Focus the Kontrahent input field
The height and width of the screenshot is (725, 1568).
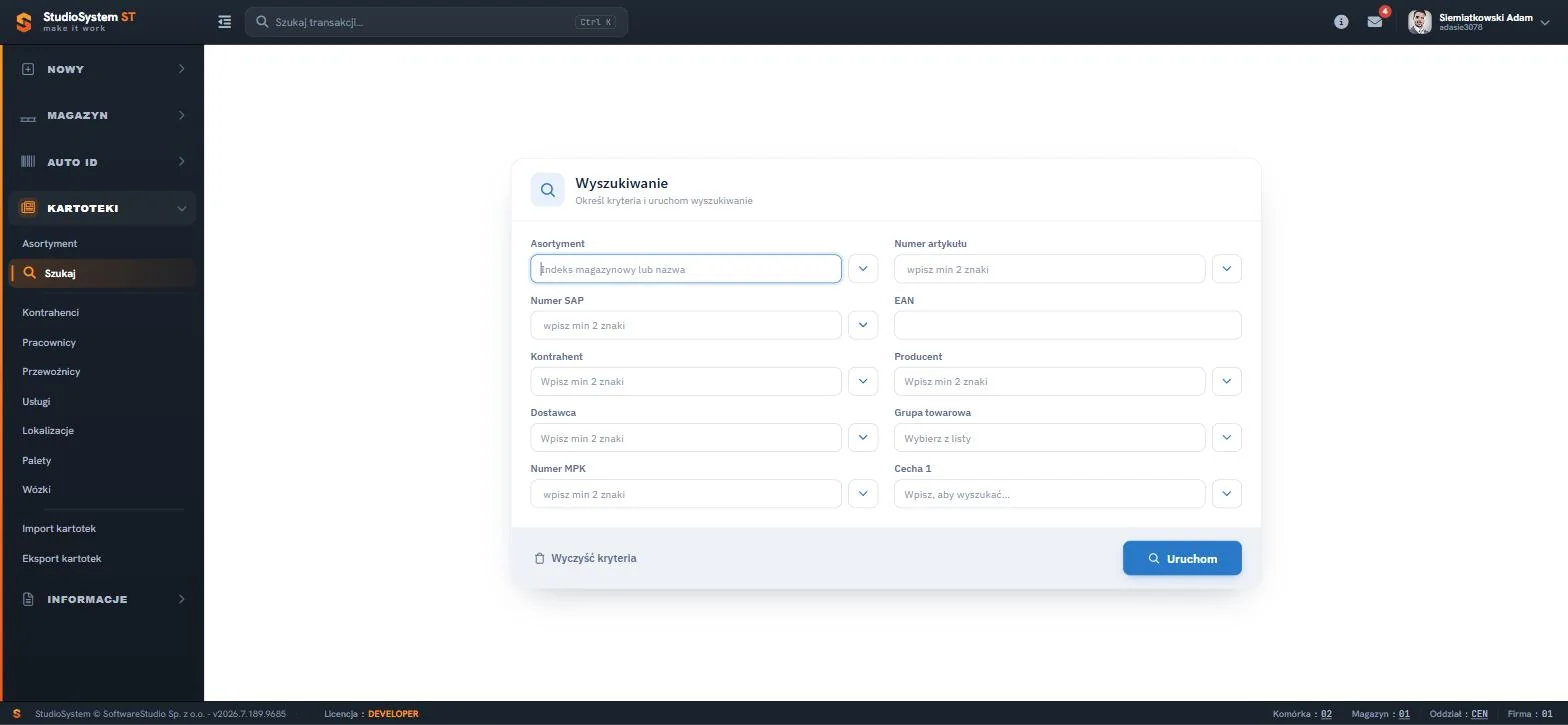point(686,381)
